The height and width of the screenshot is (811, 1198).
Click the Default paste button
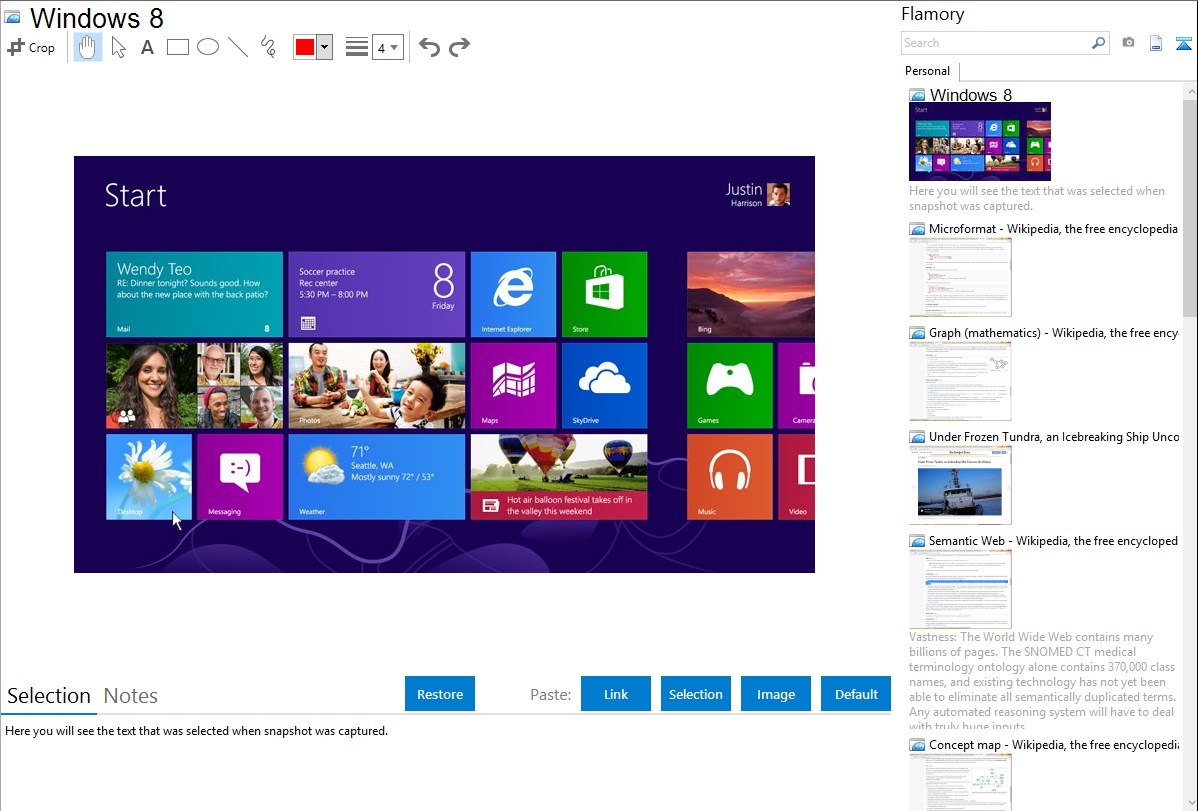pos(856,694)
